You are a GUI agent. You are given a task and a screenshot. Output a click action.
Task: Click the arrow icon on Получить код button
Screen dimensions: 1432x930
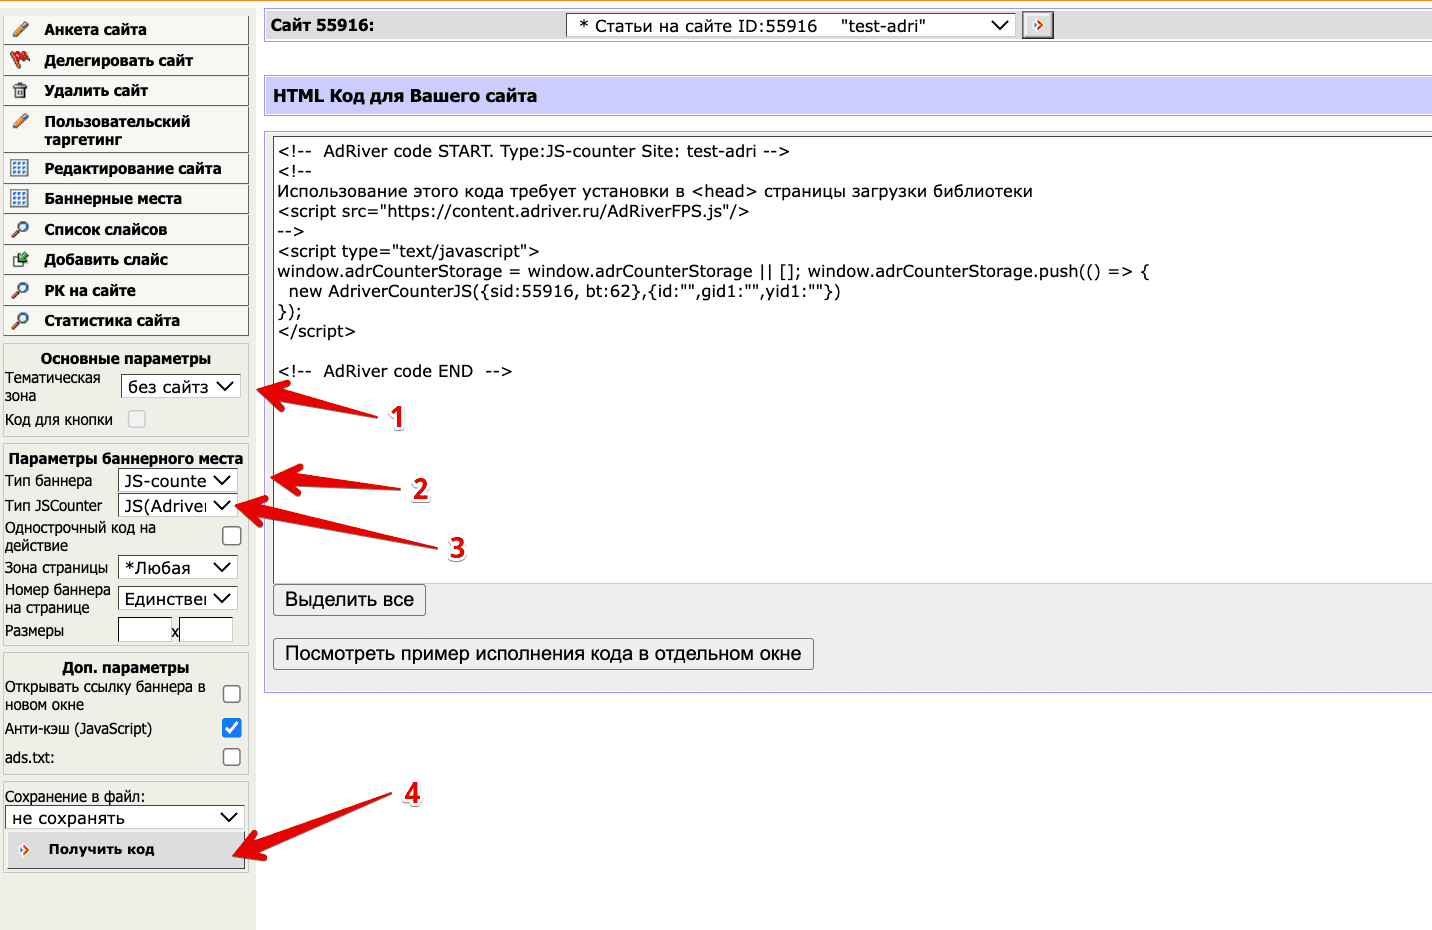[25, 849]
